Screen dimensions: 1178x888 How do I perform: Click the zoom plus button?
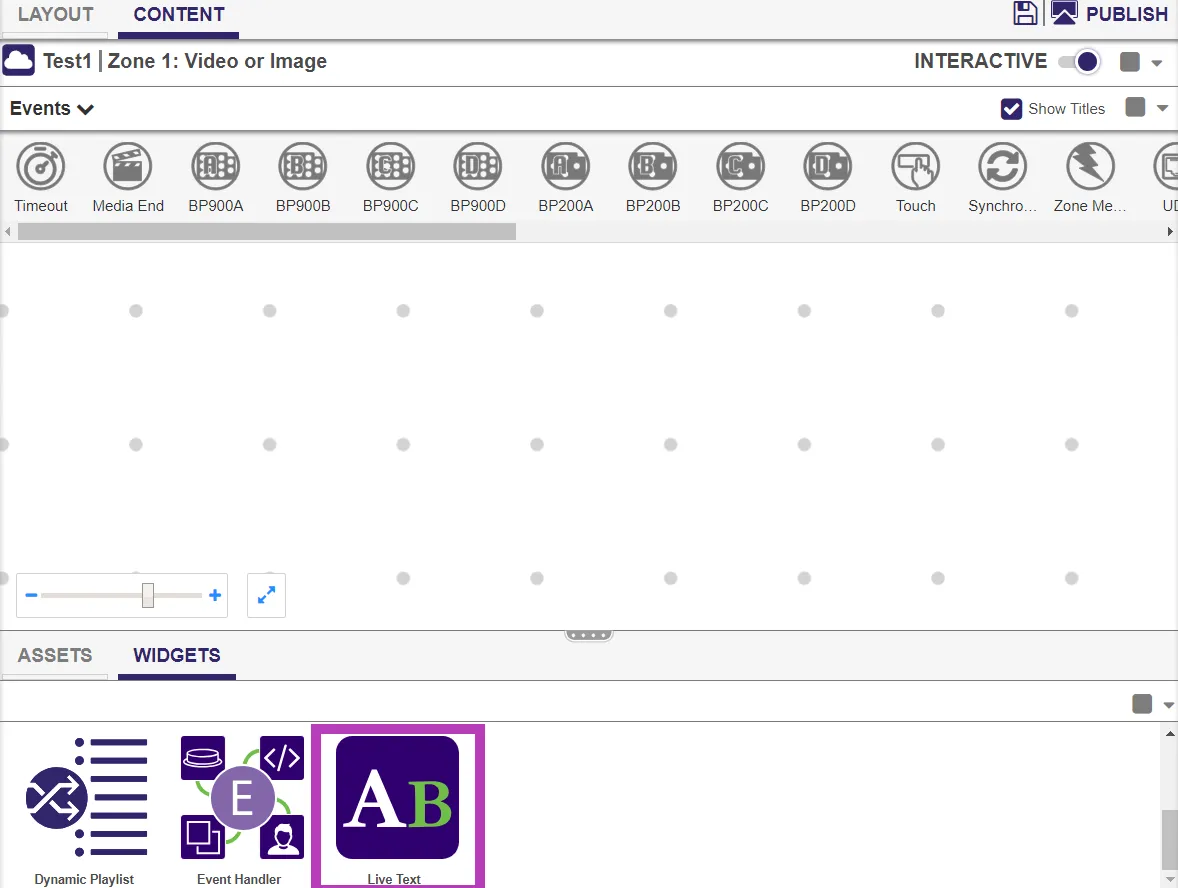215,595
